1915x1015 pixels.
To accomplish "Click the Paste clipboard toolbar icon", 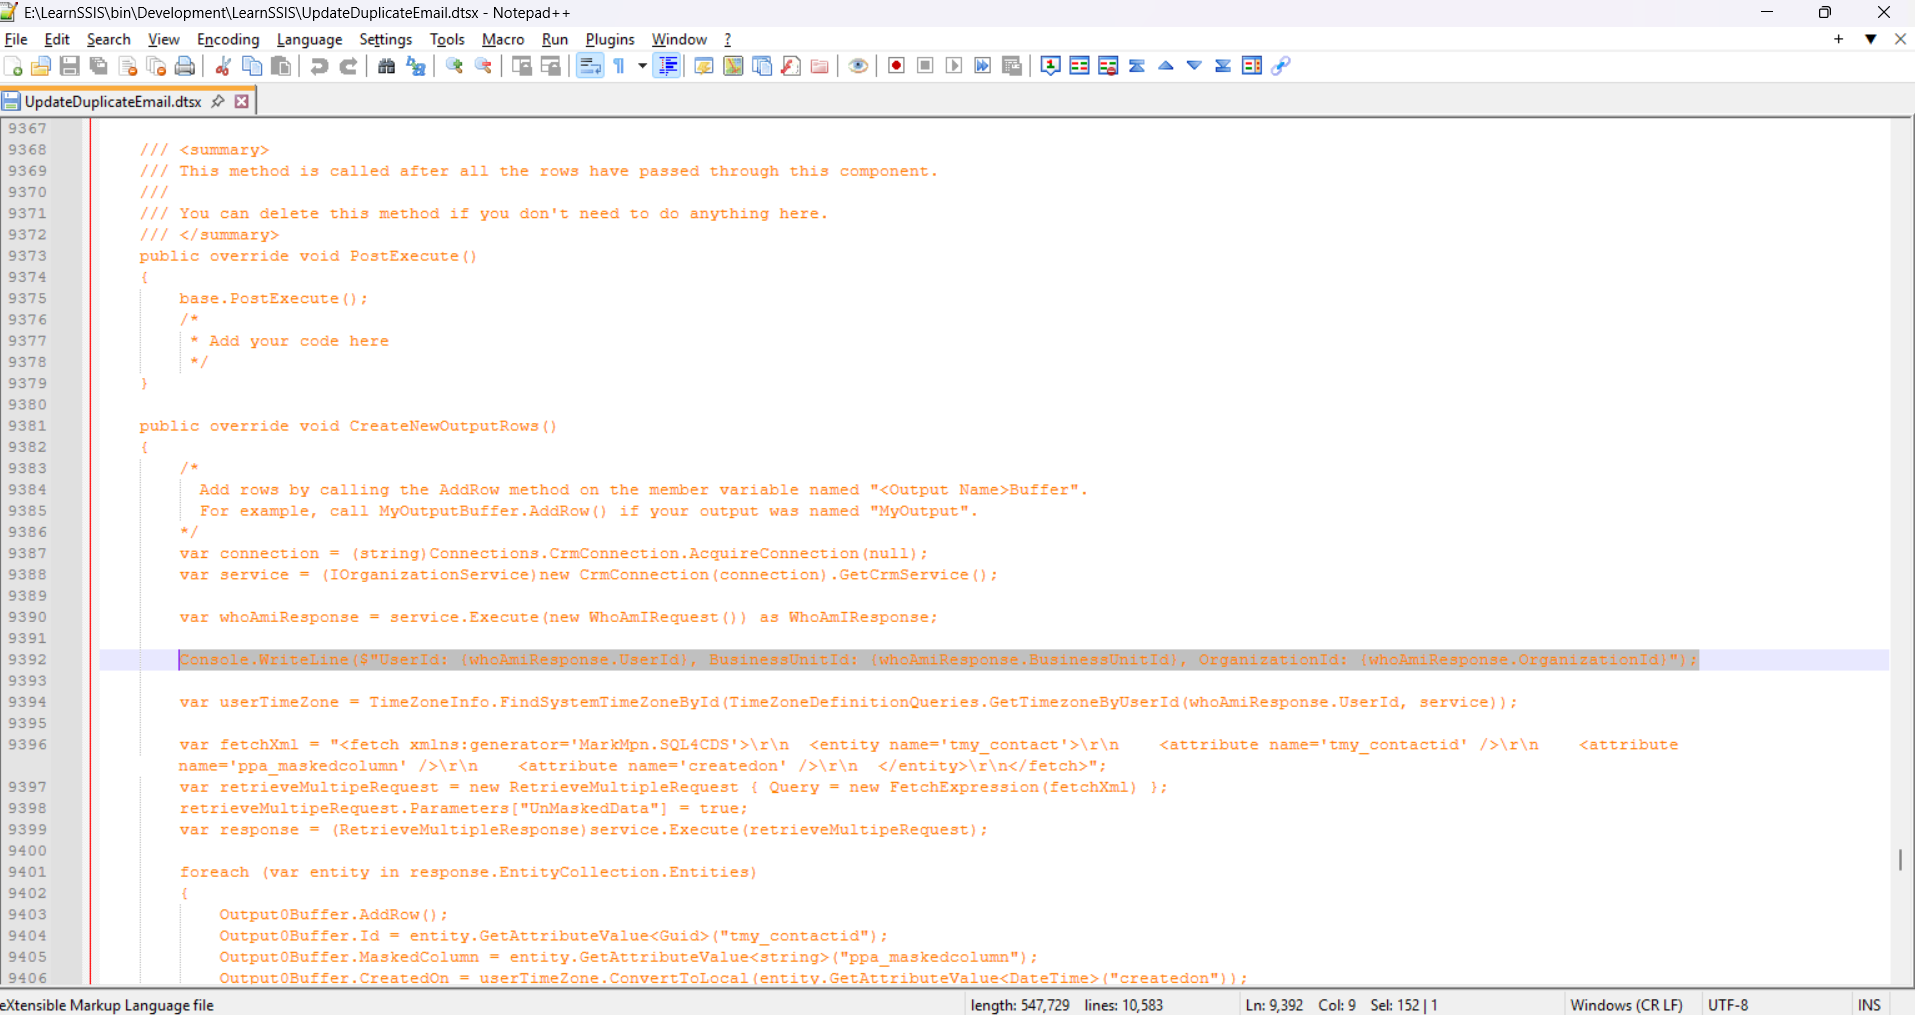I will point(281,66).
